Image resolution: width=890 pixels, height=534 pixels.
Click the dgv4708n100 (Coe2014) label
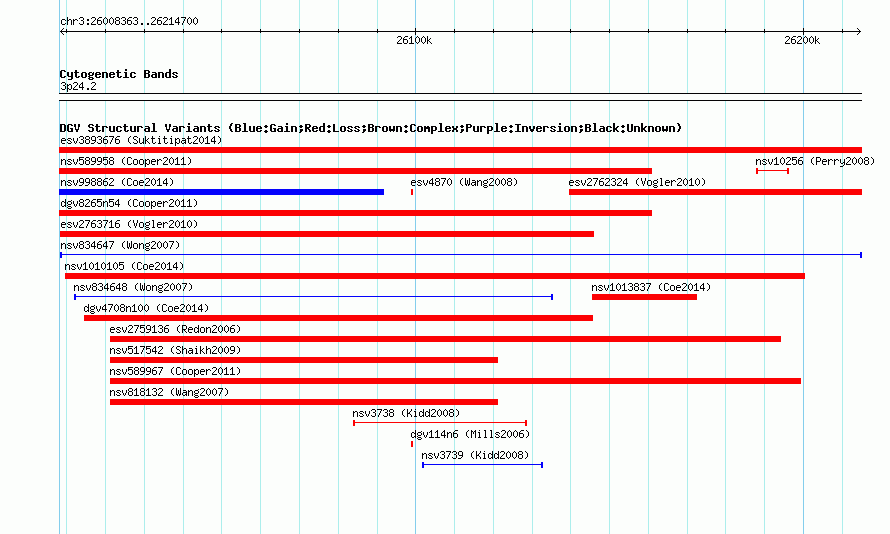pos(146,308)
